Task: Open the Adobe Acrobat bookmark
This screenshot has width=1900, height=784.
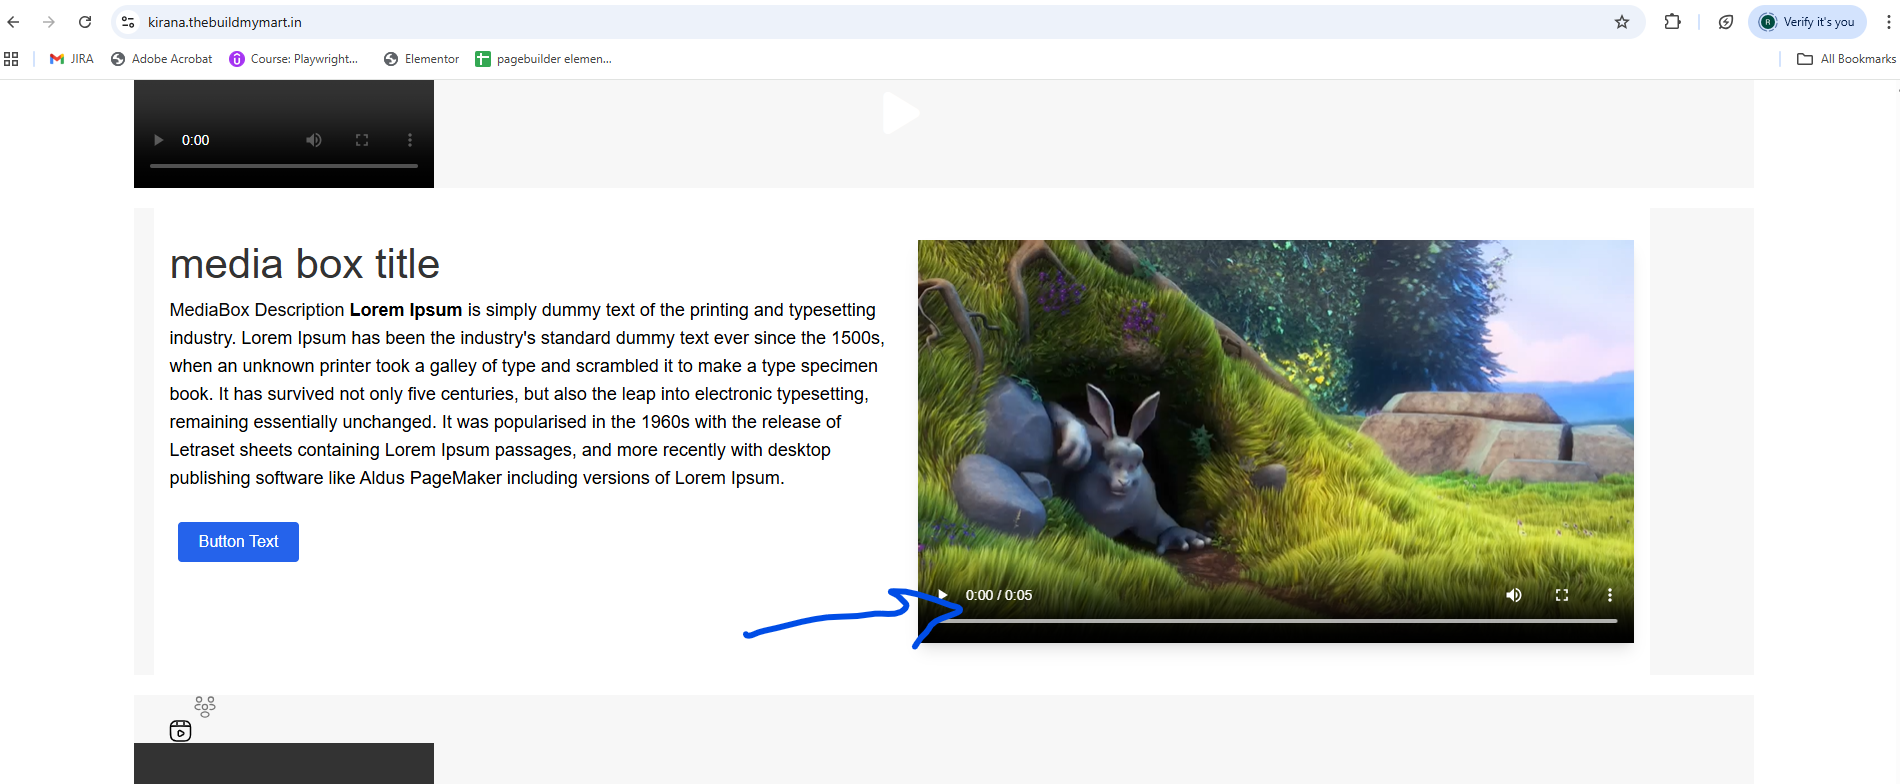Action: click(x=161, y=59)
